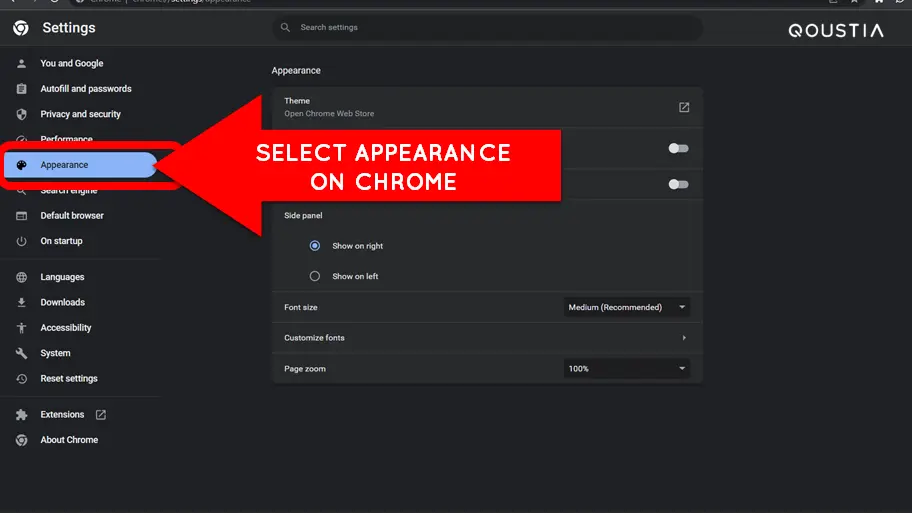This screenshot has height=513, width=912.
Task: Click the puzzle piece icon for Extensions
Action: 22,415
